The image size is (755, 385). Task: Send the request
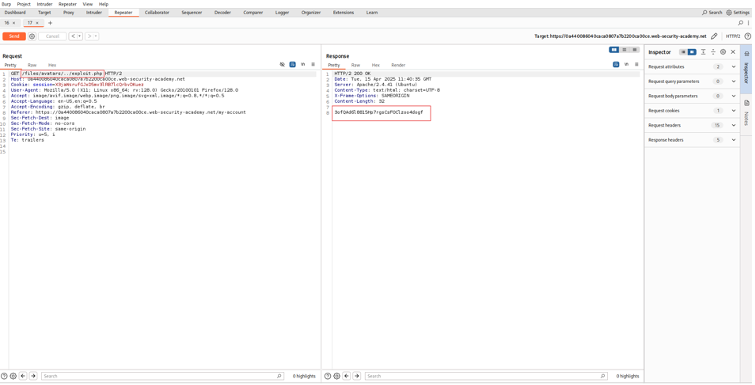point(14,36)
